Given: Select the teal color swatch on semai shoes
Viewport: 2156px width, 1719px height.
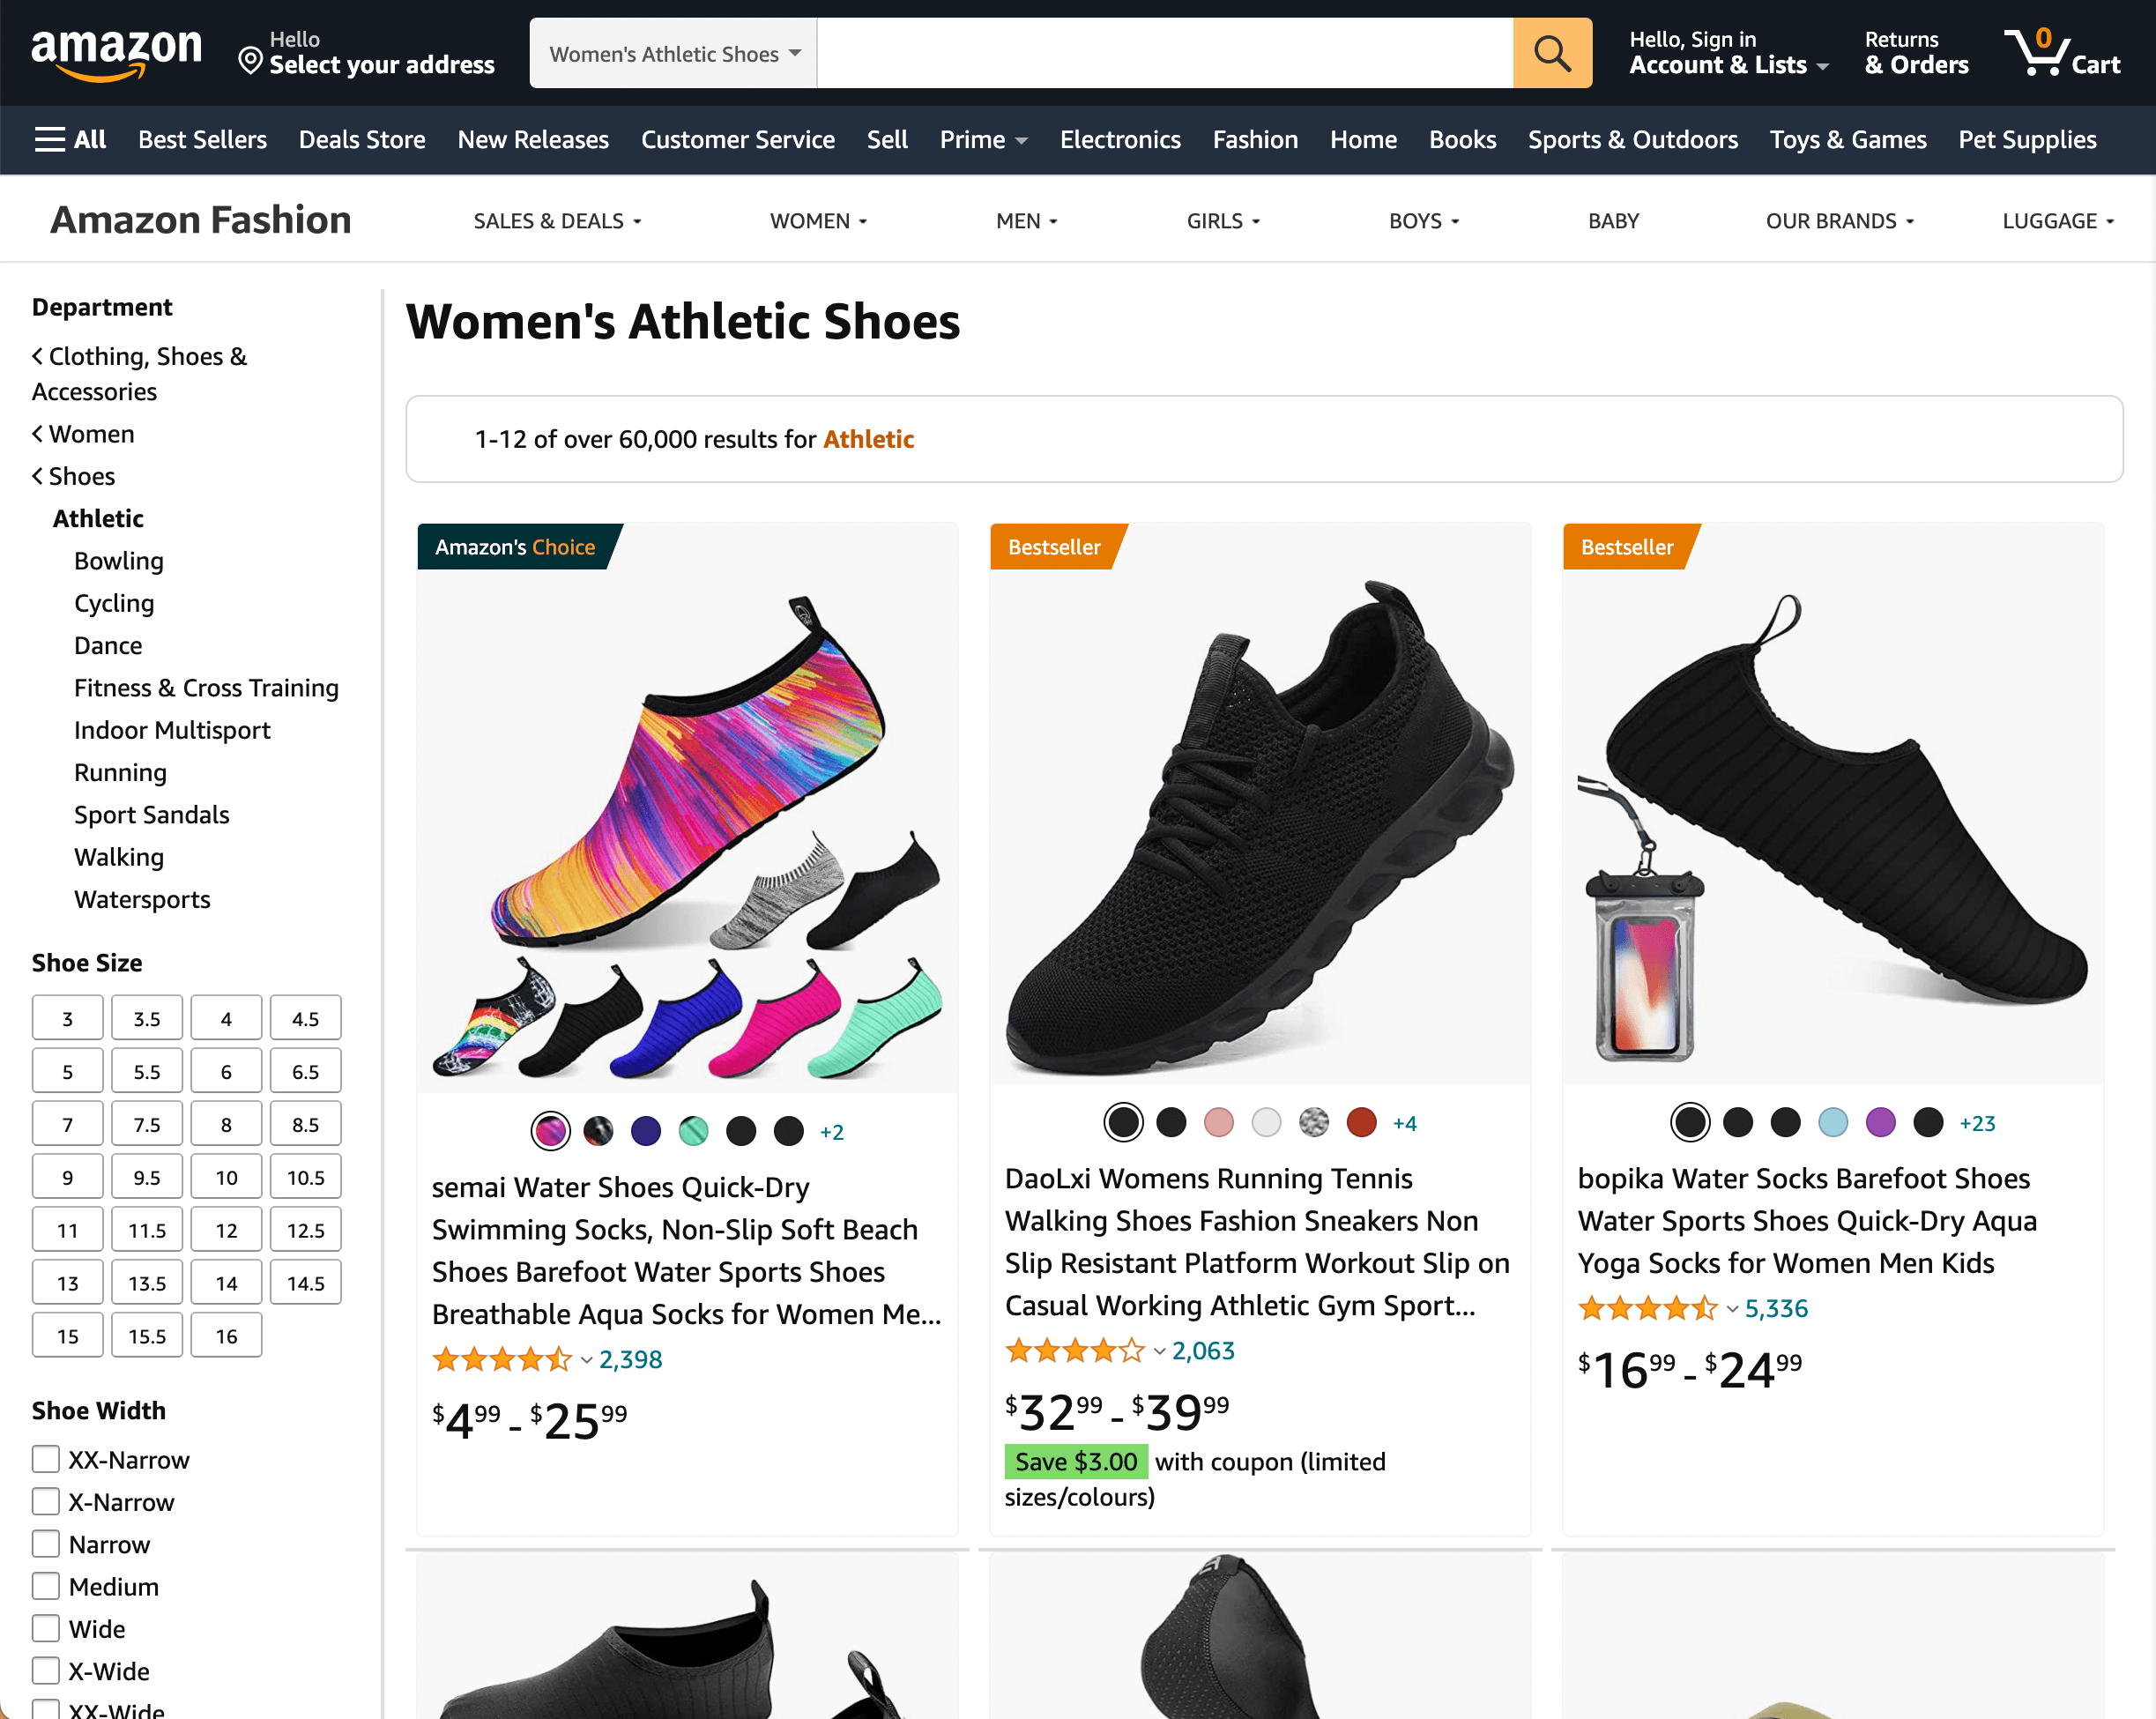Looking at the screenshot, I should click(x=693, y=1130).
